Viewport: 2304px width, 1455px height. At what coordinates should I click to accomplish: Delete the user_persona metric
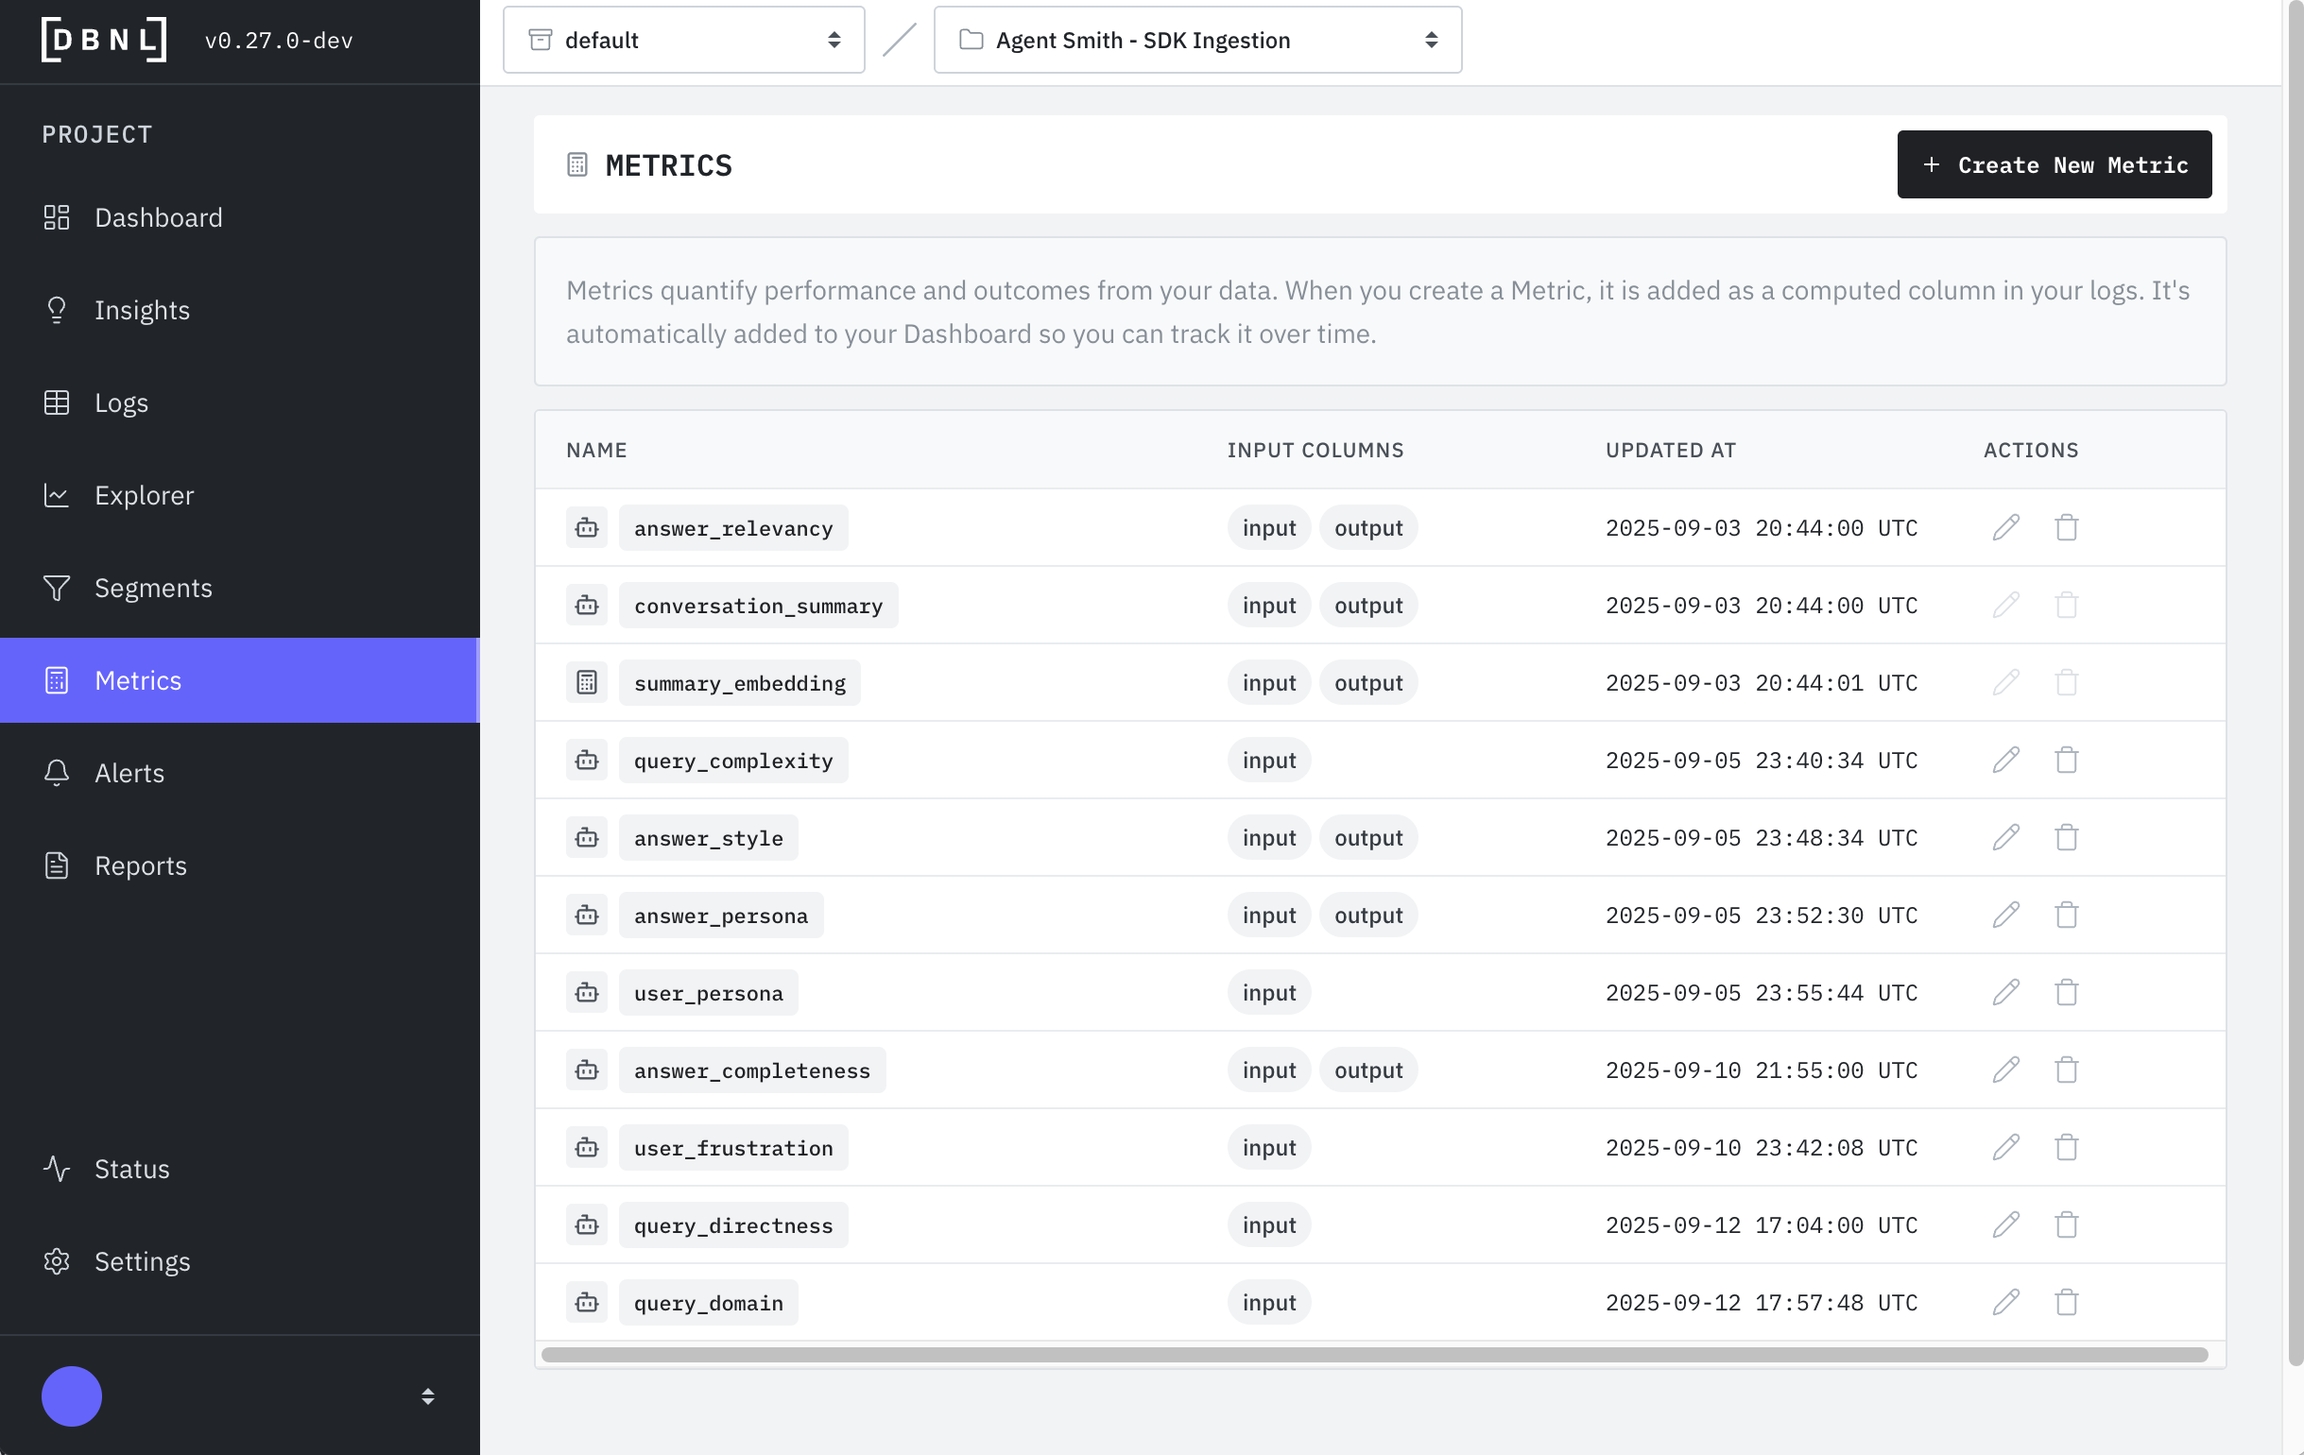pyautogui.click(x=2066, y=992)
